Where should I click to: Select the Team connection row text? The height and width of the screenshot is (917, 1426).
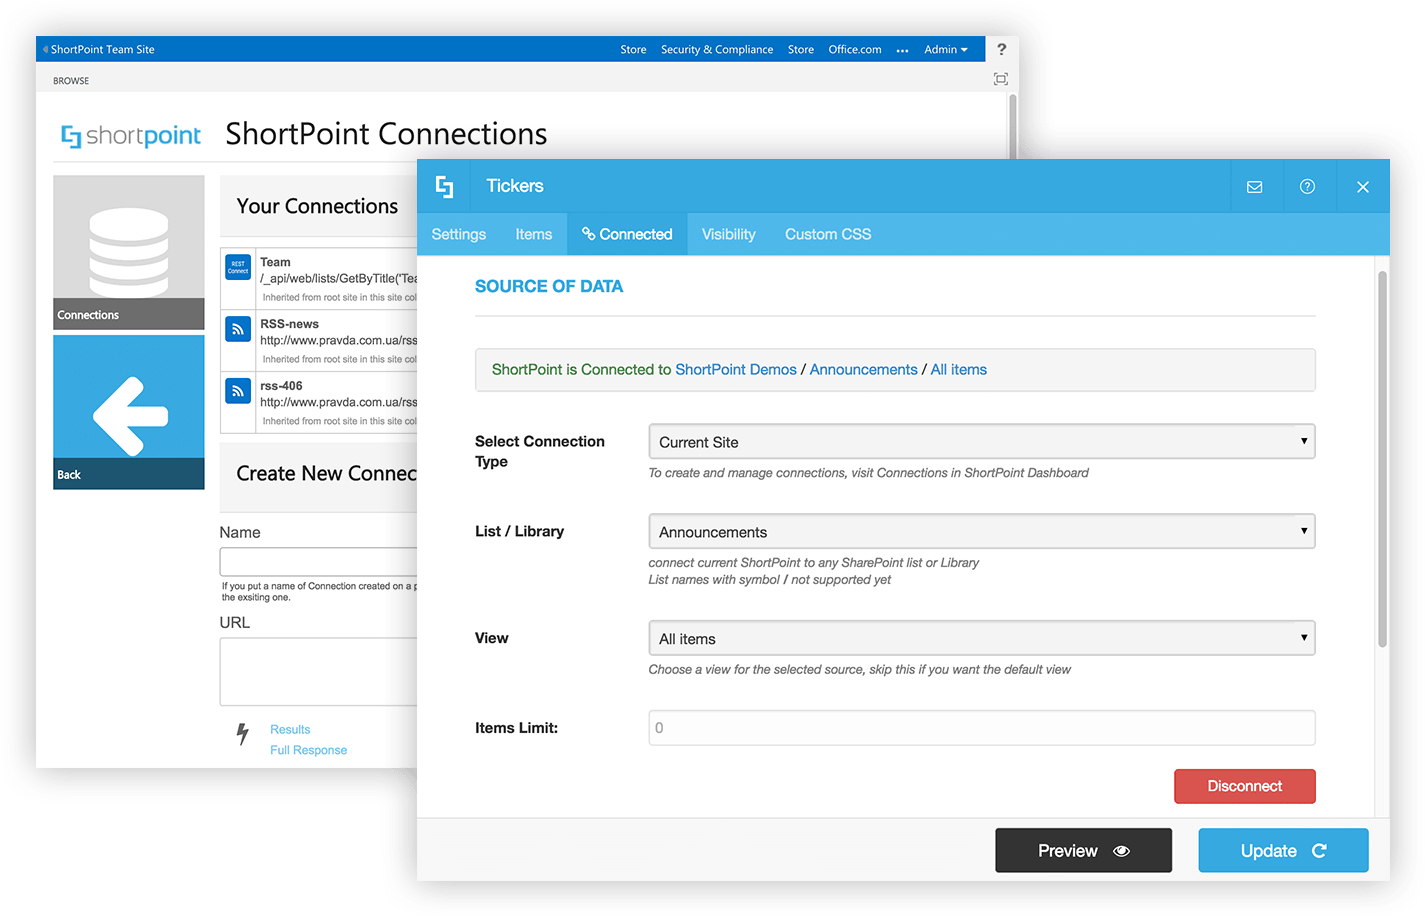click(x=337, y=279)
